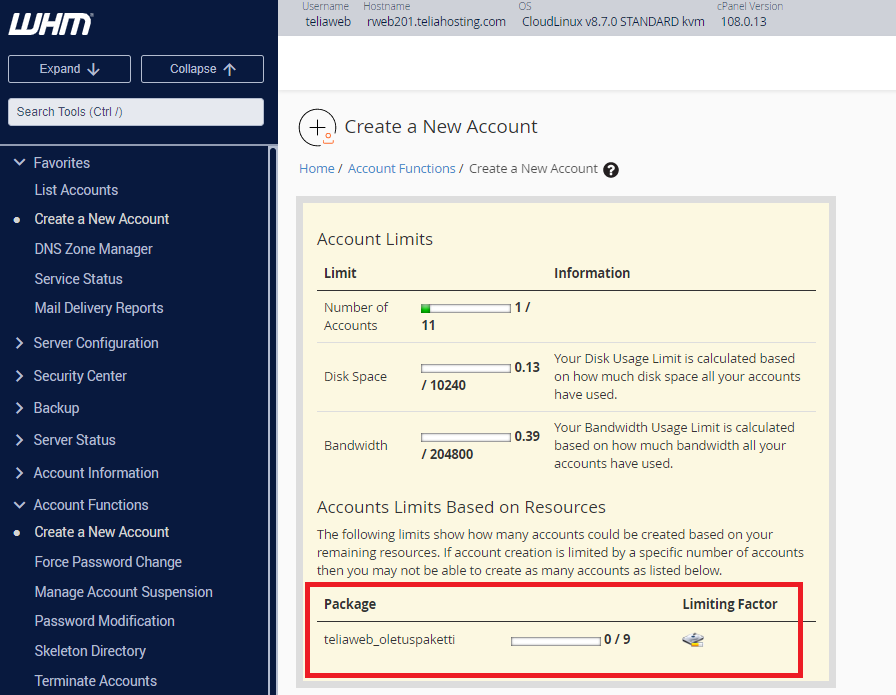896x695 pixels.
Task: Open Create a New Account under Account Functions
Action: tap(102, 532)
